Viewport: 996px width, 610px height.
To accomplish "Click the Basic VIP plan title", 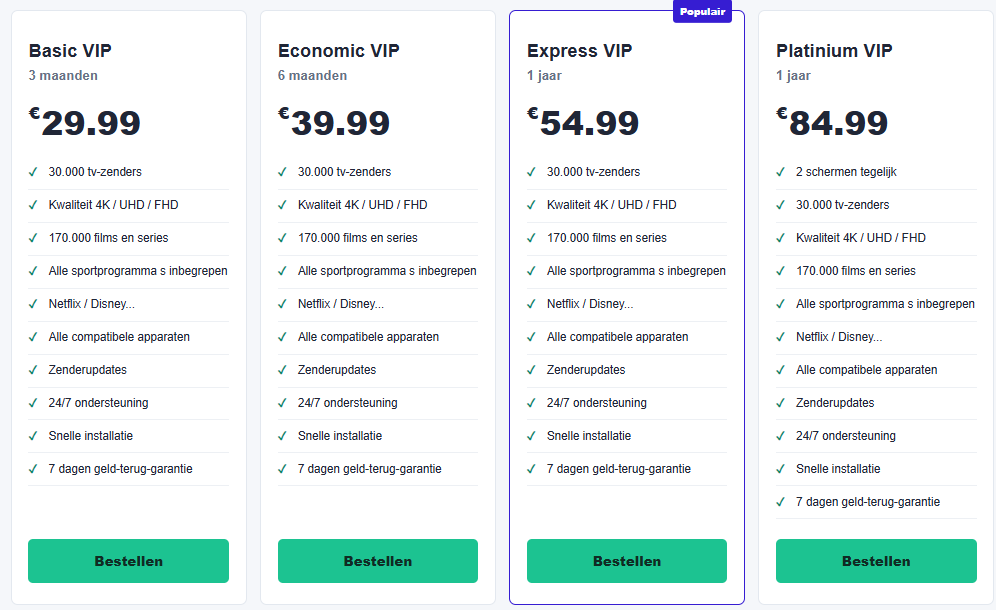I will [70, 51].
